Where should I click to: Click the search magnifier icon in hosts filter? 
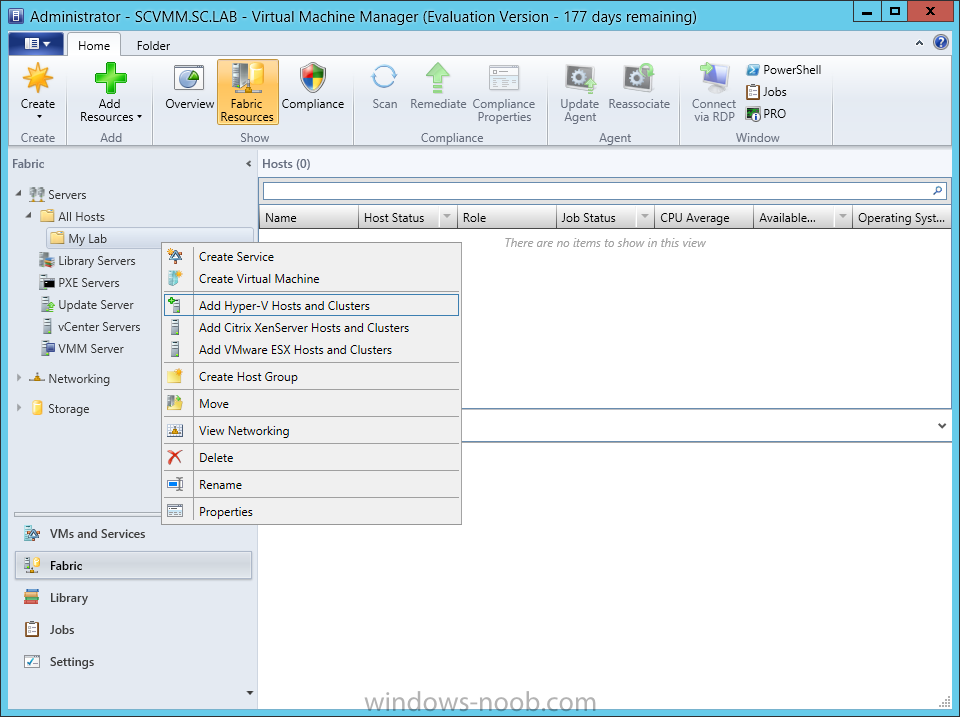[x=937, y=190]
